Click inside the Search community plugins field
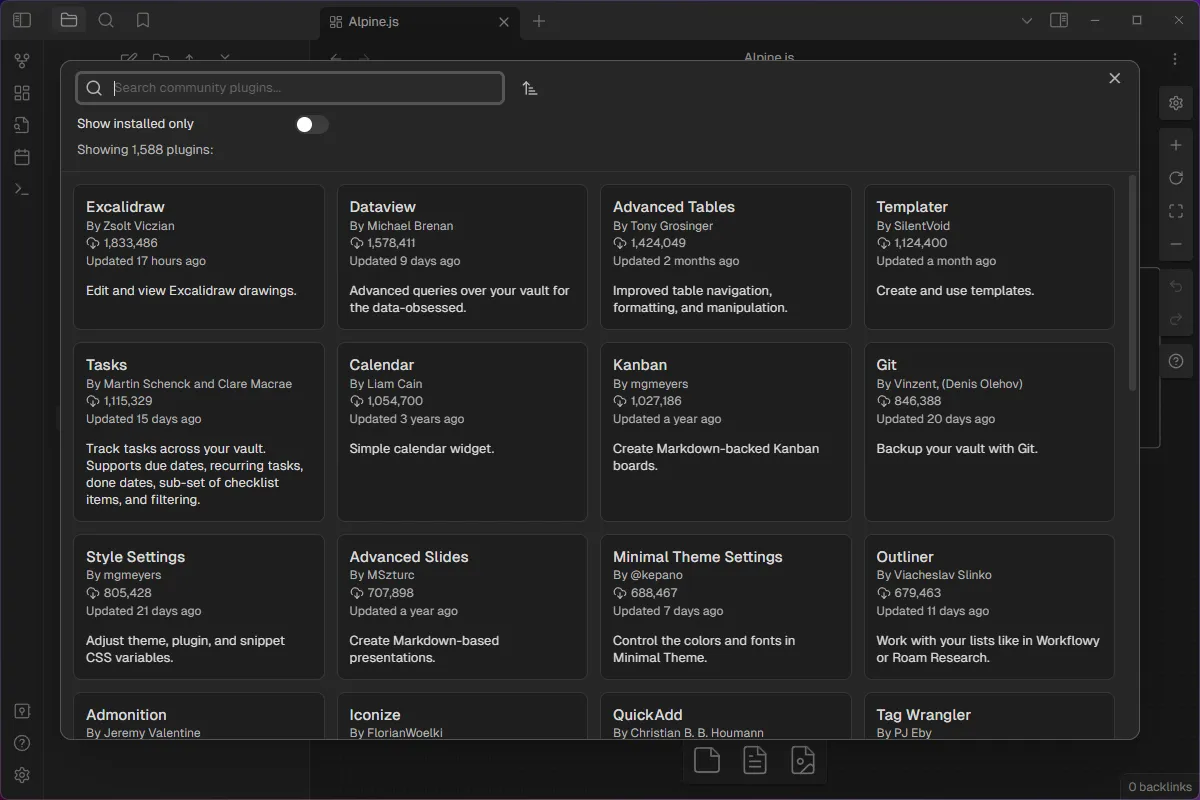The image size is (1200, 800). pos(290,88)
